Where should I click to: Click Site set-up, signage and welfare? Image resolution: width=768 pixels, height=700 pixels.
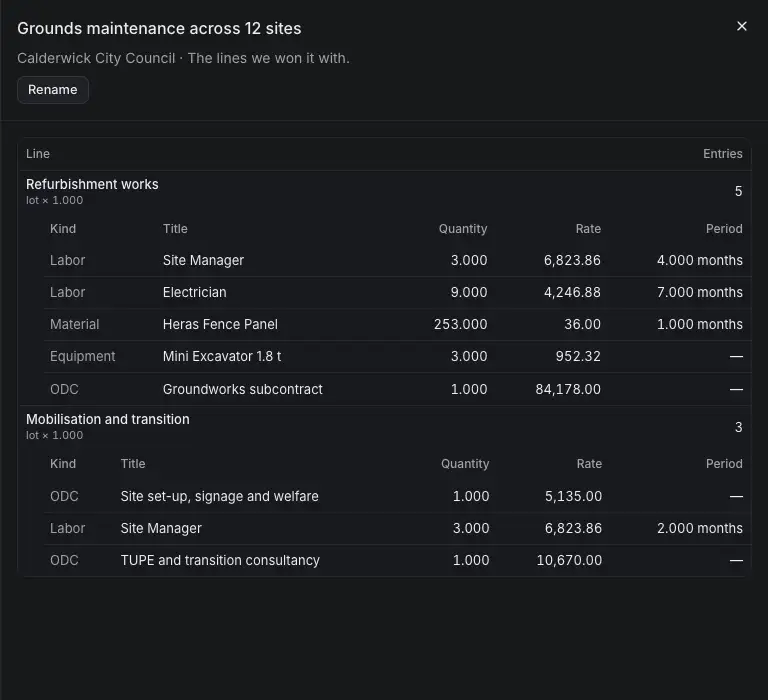(219, 496)
